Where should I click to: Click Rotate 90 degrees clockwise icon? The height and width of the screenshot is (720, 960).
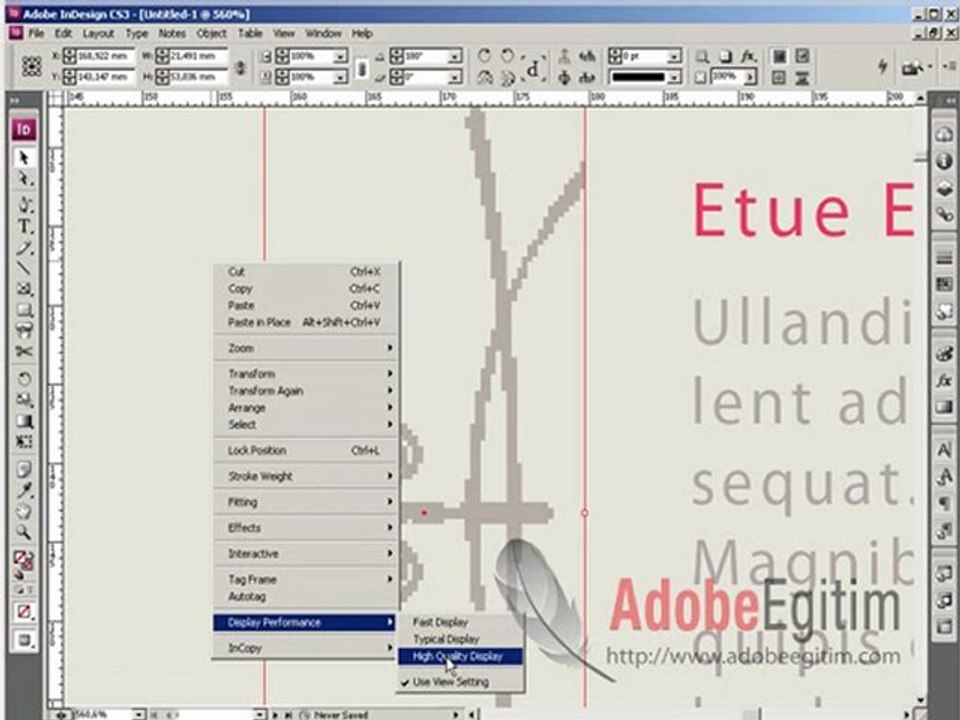coord(484,56)
